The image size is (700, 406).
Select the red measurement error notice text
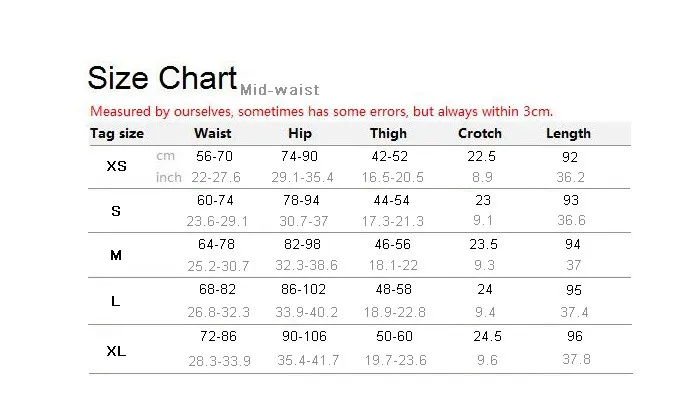(321, 111)
